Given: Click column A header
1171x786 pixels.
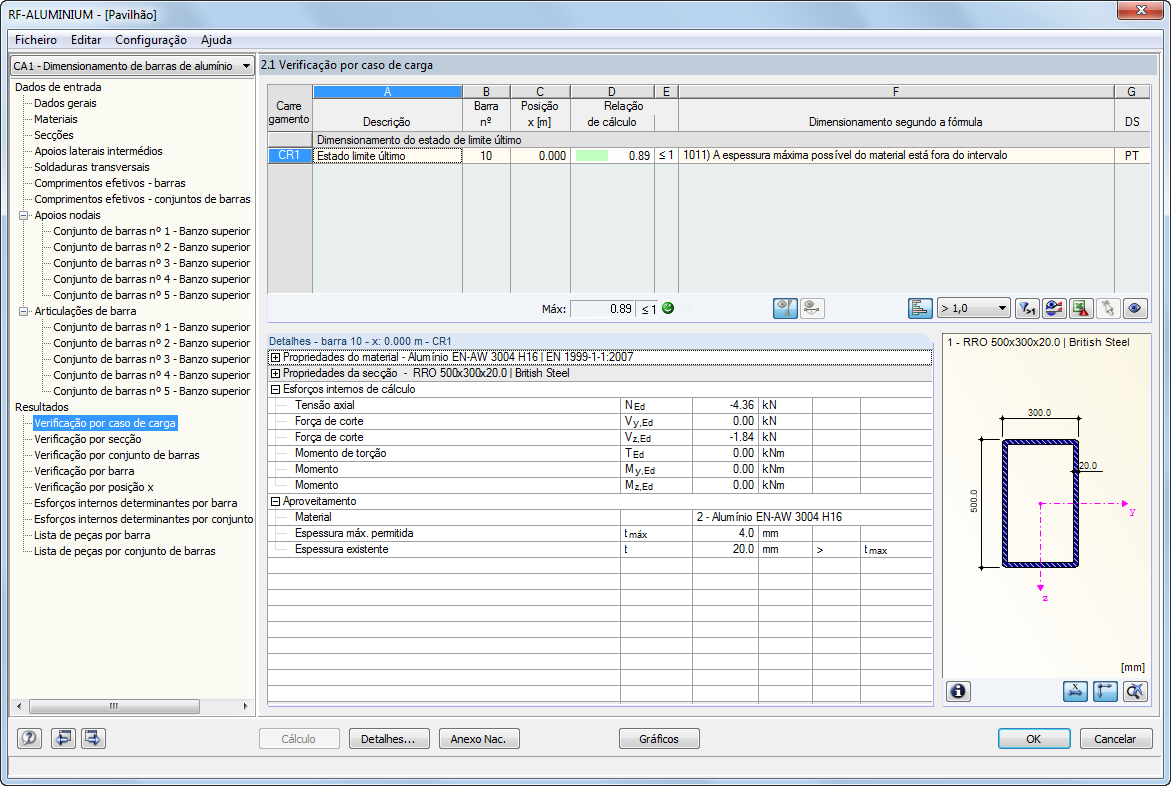Looking at the screenshot, I should 388,92.
